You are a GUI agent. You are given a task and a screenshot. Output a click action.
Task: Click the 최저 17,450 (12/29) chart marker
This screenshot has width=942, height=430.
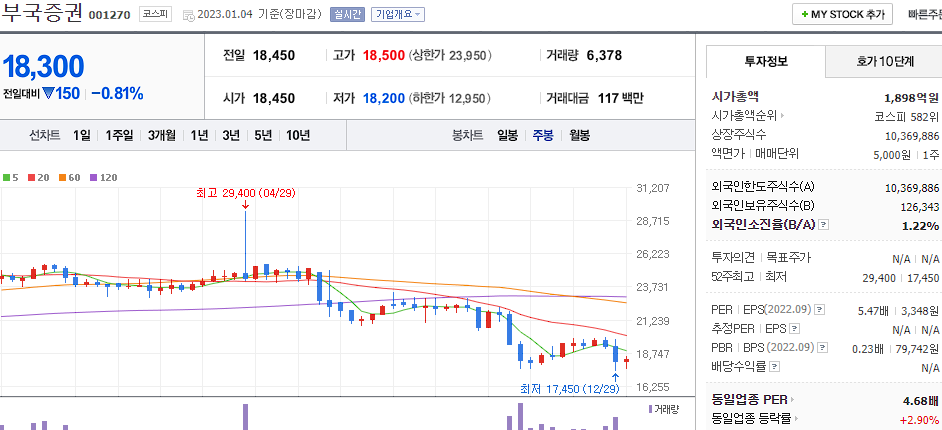(570, 389)
